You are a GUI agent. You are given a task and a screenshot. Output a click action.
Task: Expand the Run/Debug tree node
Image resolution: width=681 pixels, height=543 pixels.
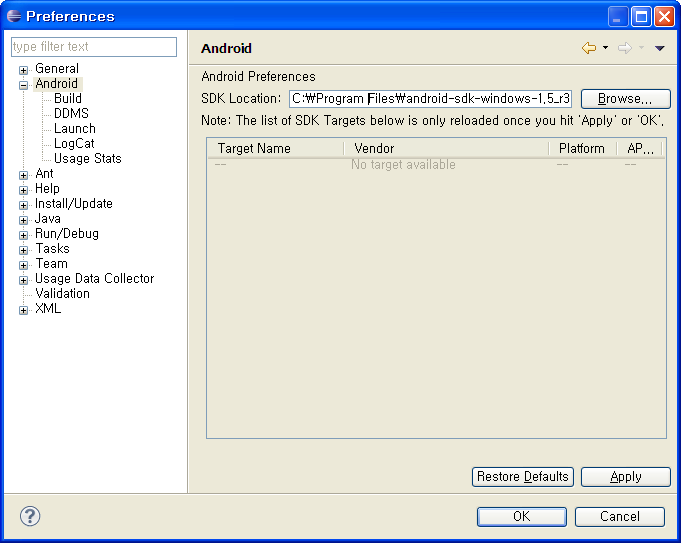pos(23,235)
